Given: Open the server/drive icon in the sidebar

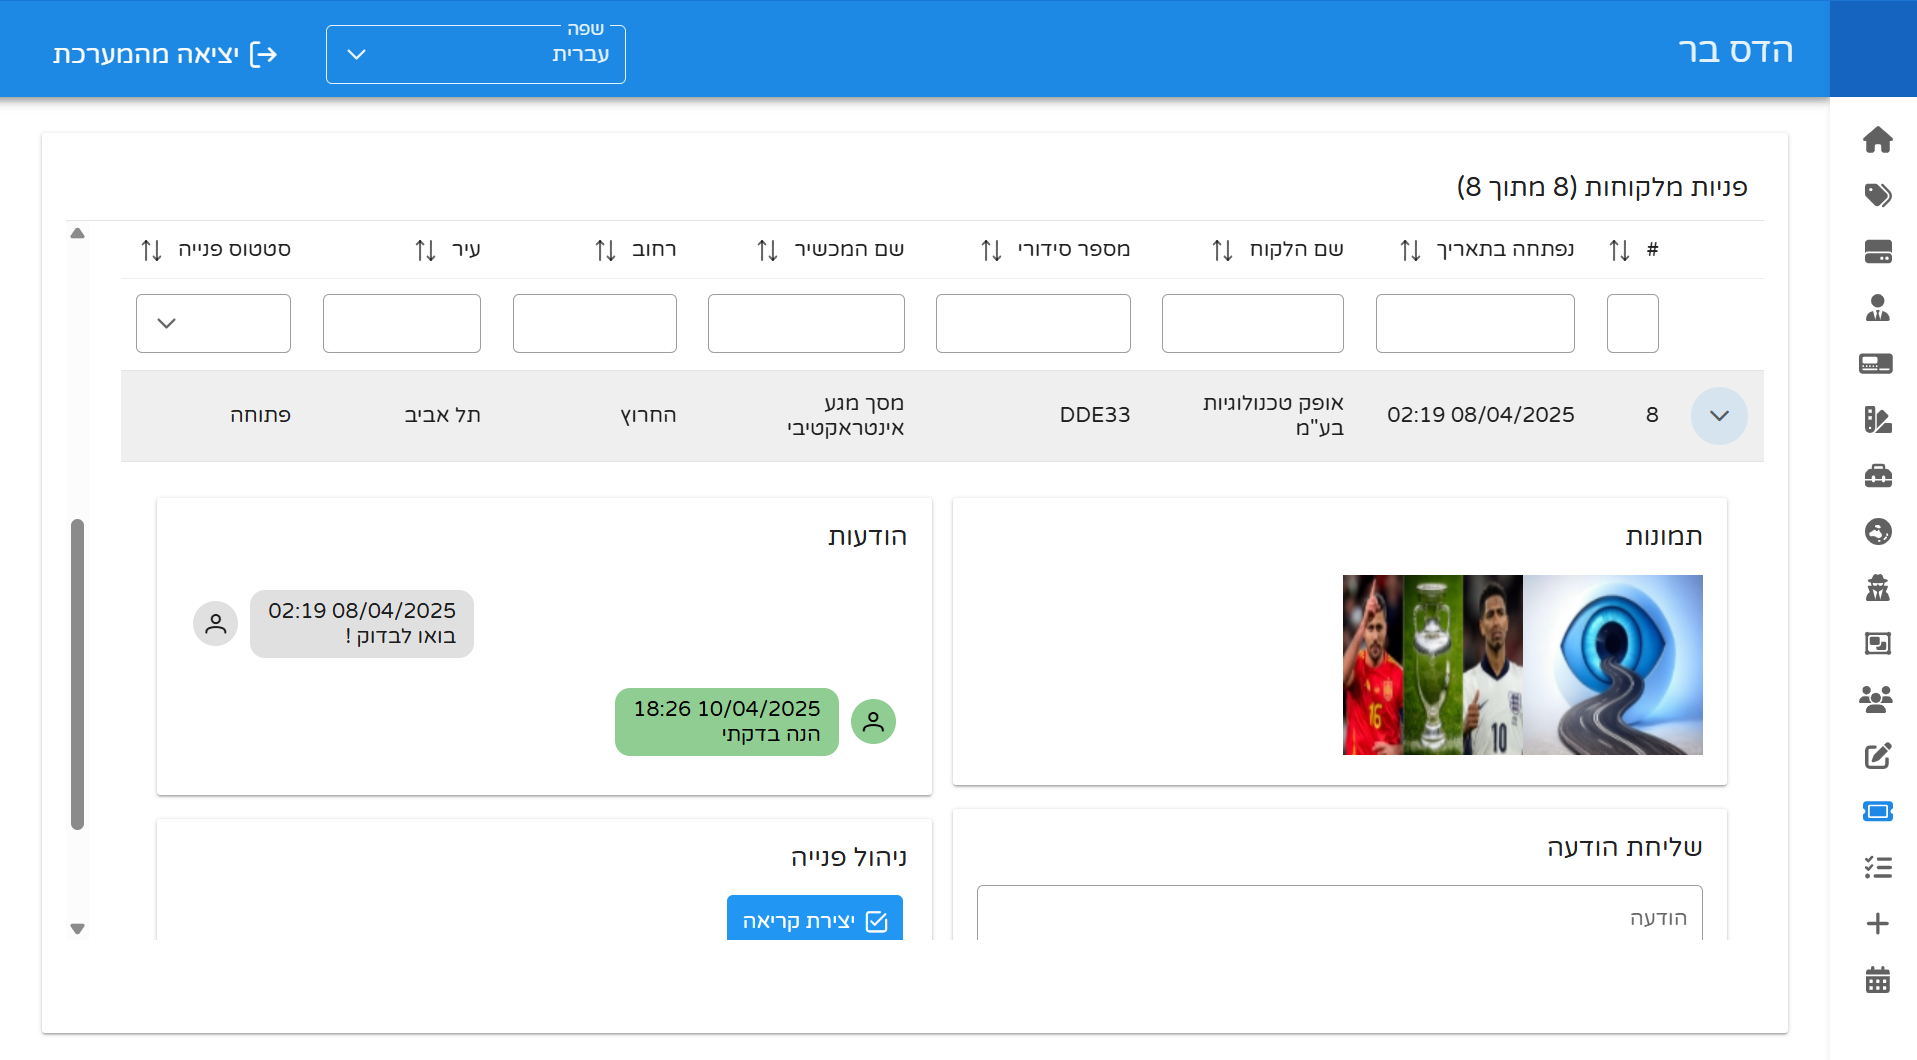Looking at the screenshot, I should (1877, 251).
